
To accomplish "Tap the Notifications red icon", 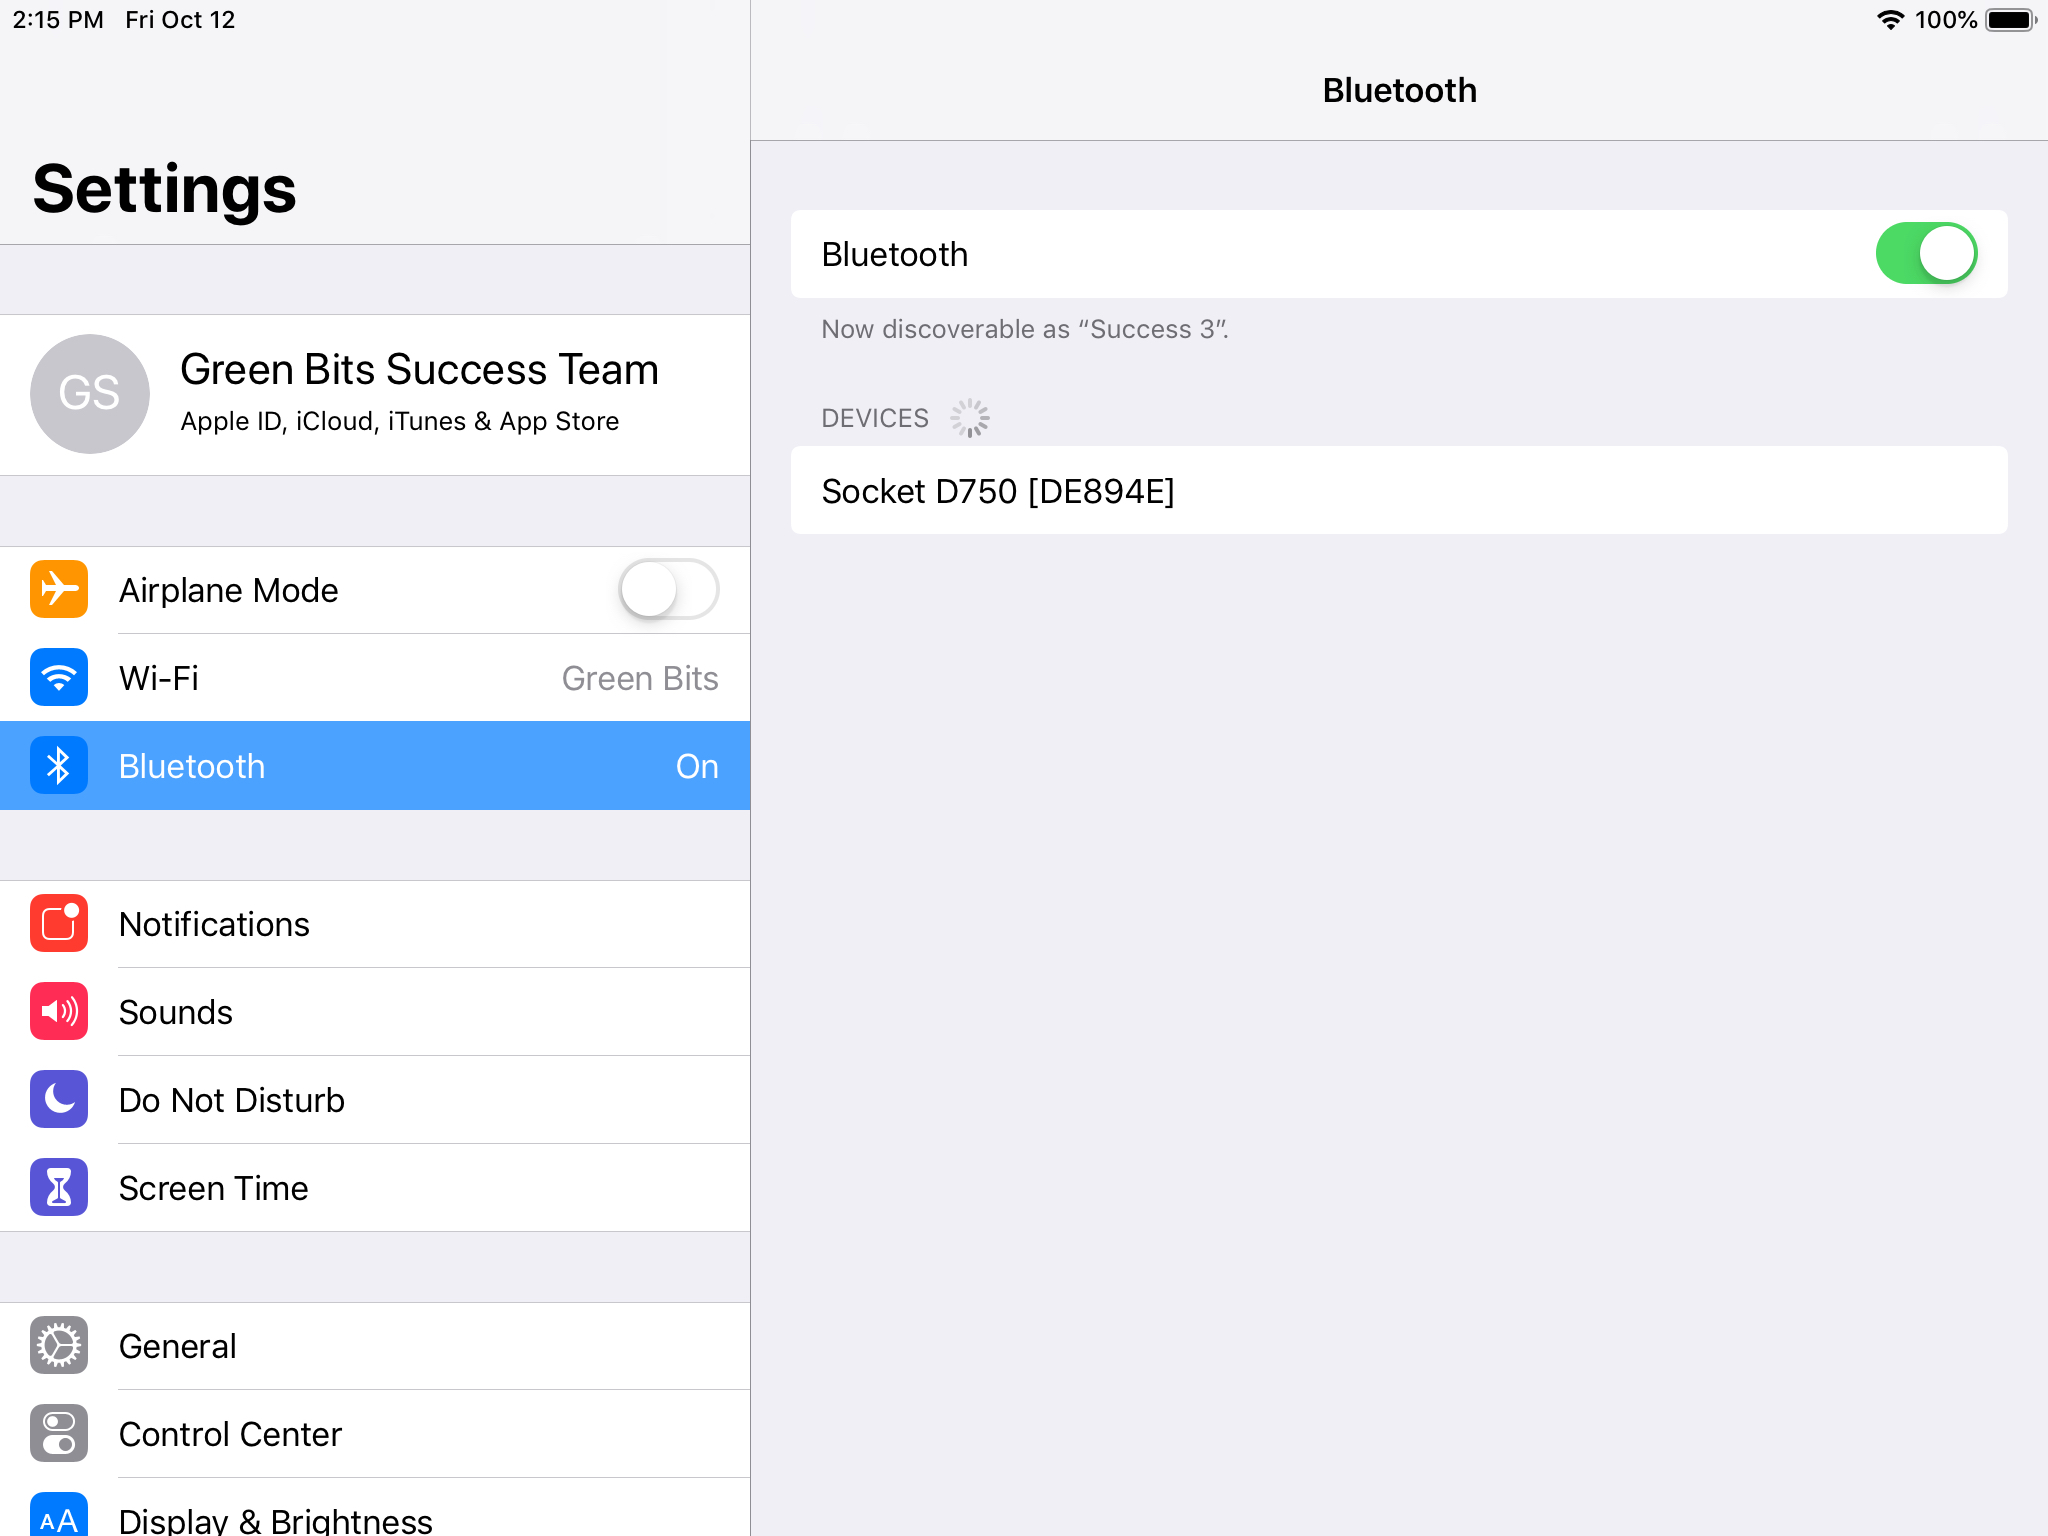I will pyautogui.click(x=59, y=924).
